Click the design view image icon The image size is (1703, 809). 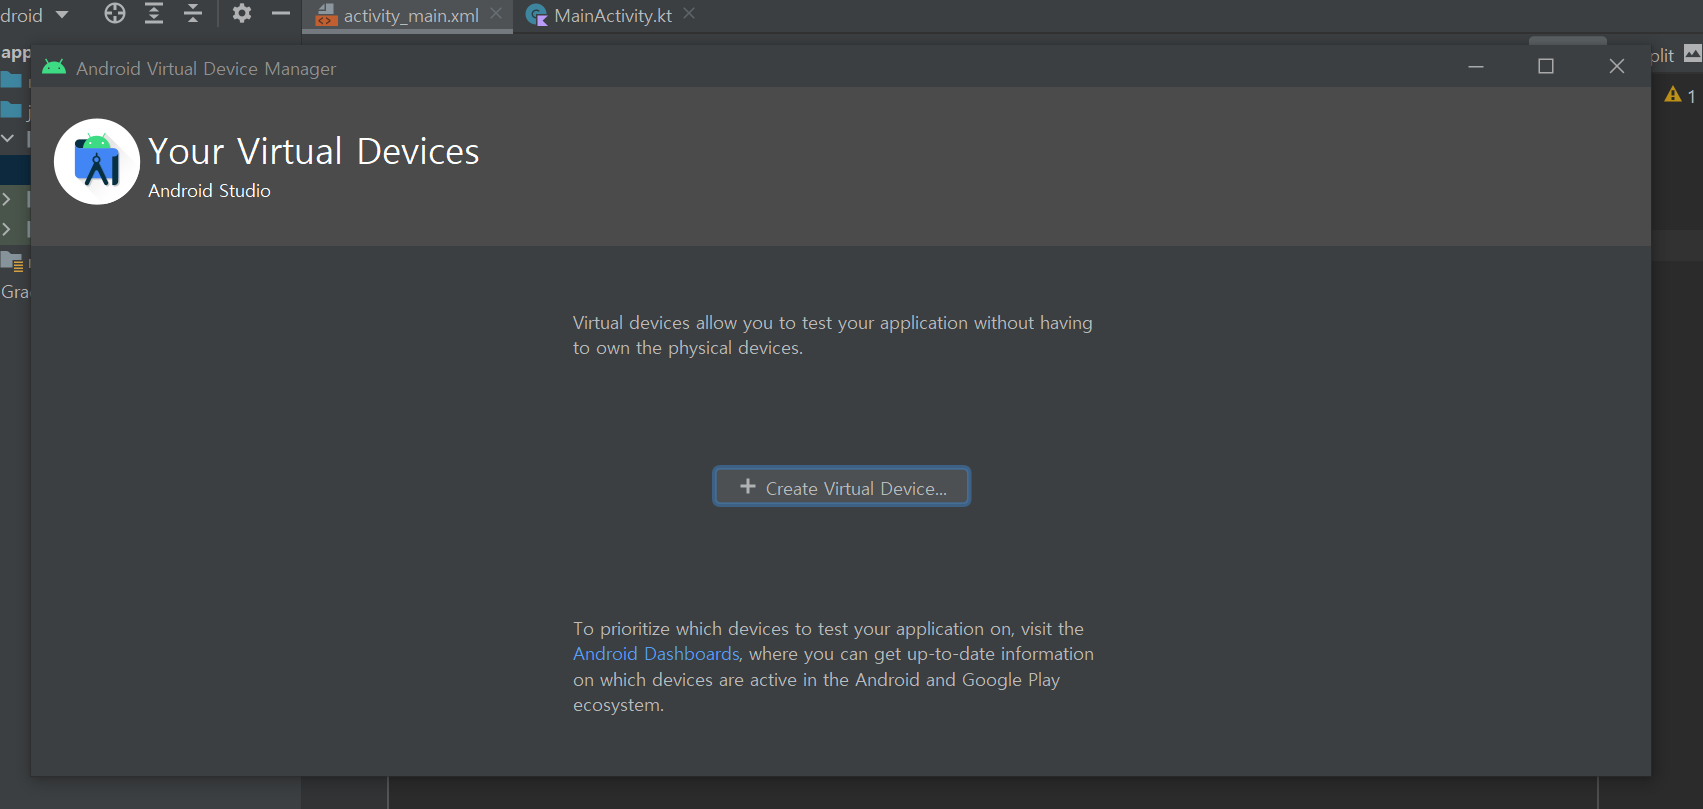[x=1693, y=54]
